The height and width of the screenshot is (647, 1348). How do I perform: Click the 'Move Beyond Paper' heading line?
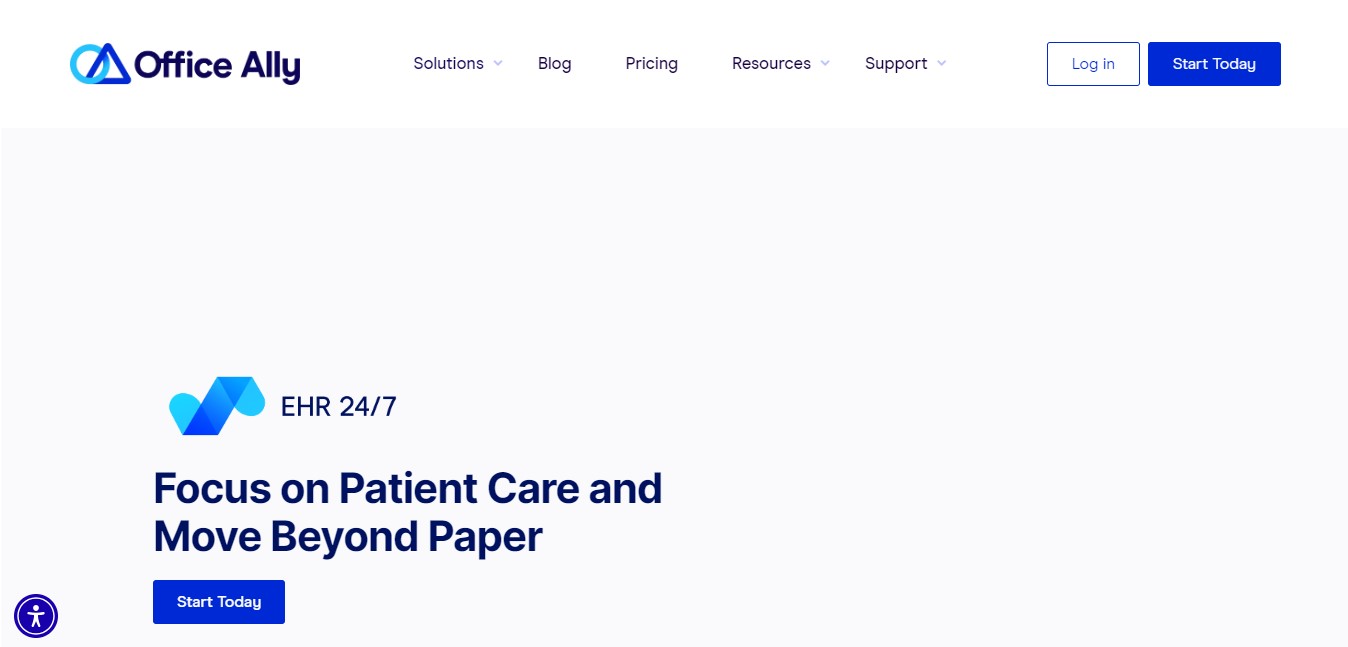tap(348, 537)
